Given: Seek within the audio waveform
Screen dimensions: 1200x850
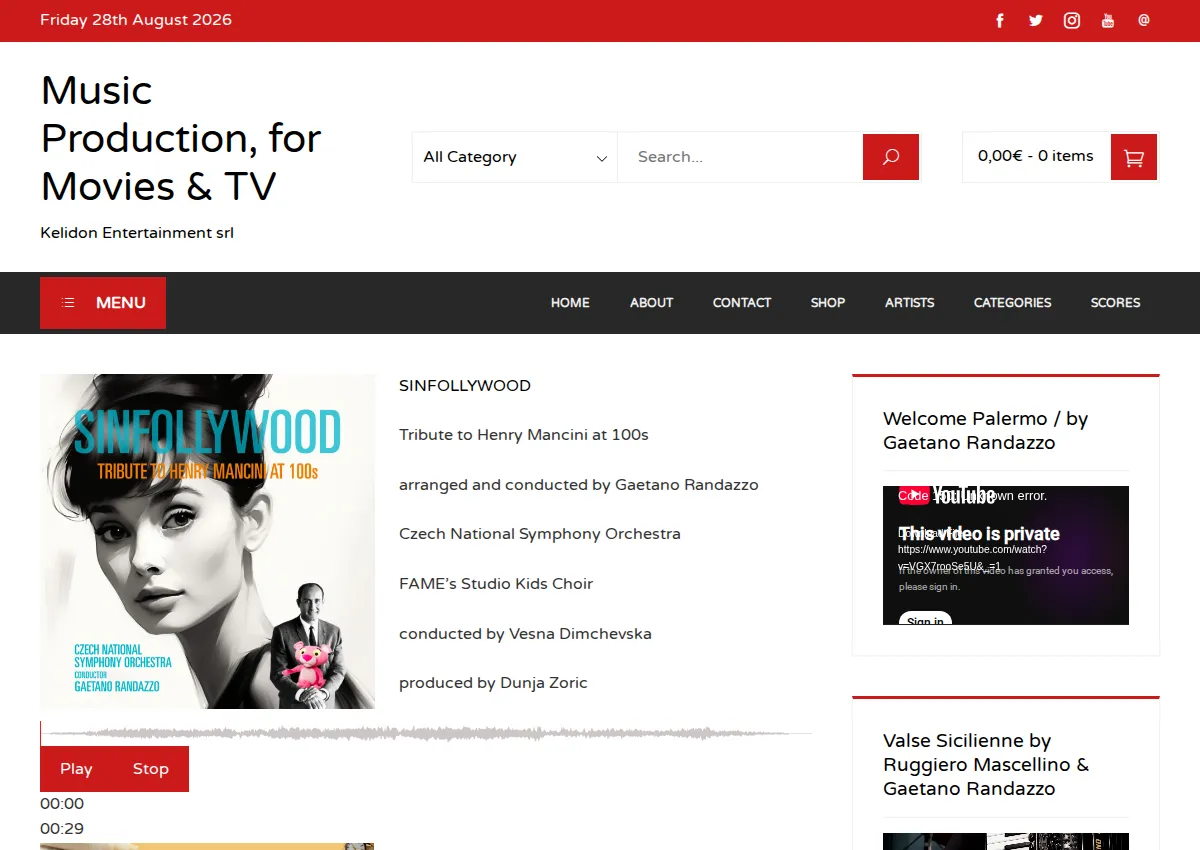Looking at the screenshot, I should point(426,734).
